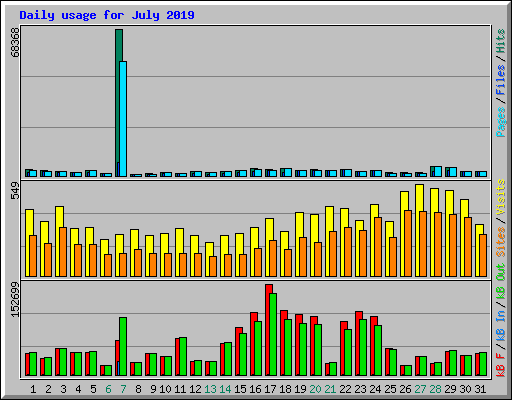The width and height of the screenshot is (512, 400).
Task: Click day label 17 on the x-axis
Action: tap(270, 389)
